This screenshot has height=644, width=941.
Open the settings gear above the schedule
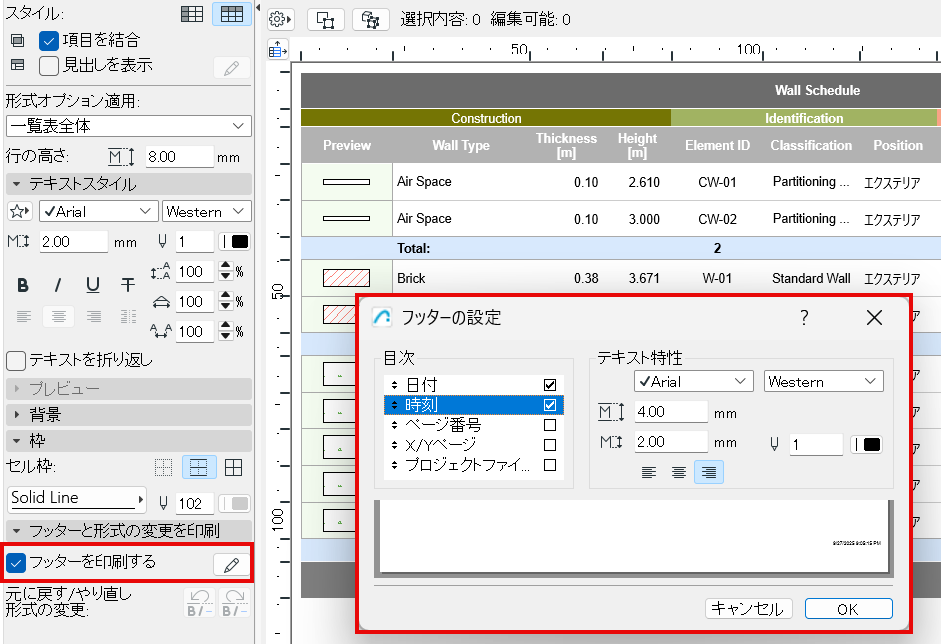(280, 19)
